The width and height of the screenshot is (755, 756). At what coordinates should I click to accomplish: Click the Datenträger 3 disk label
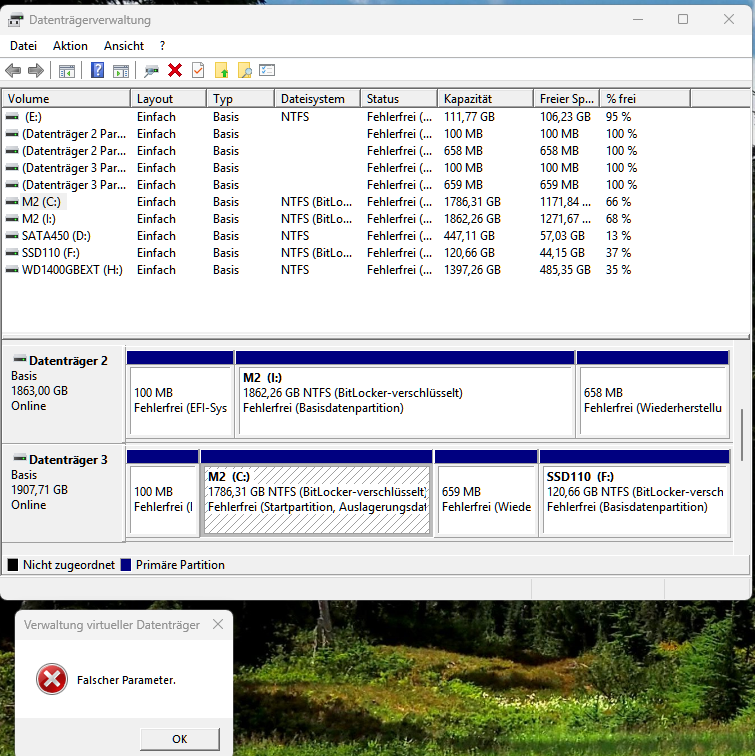[x=68, y=459]
